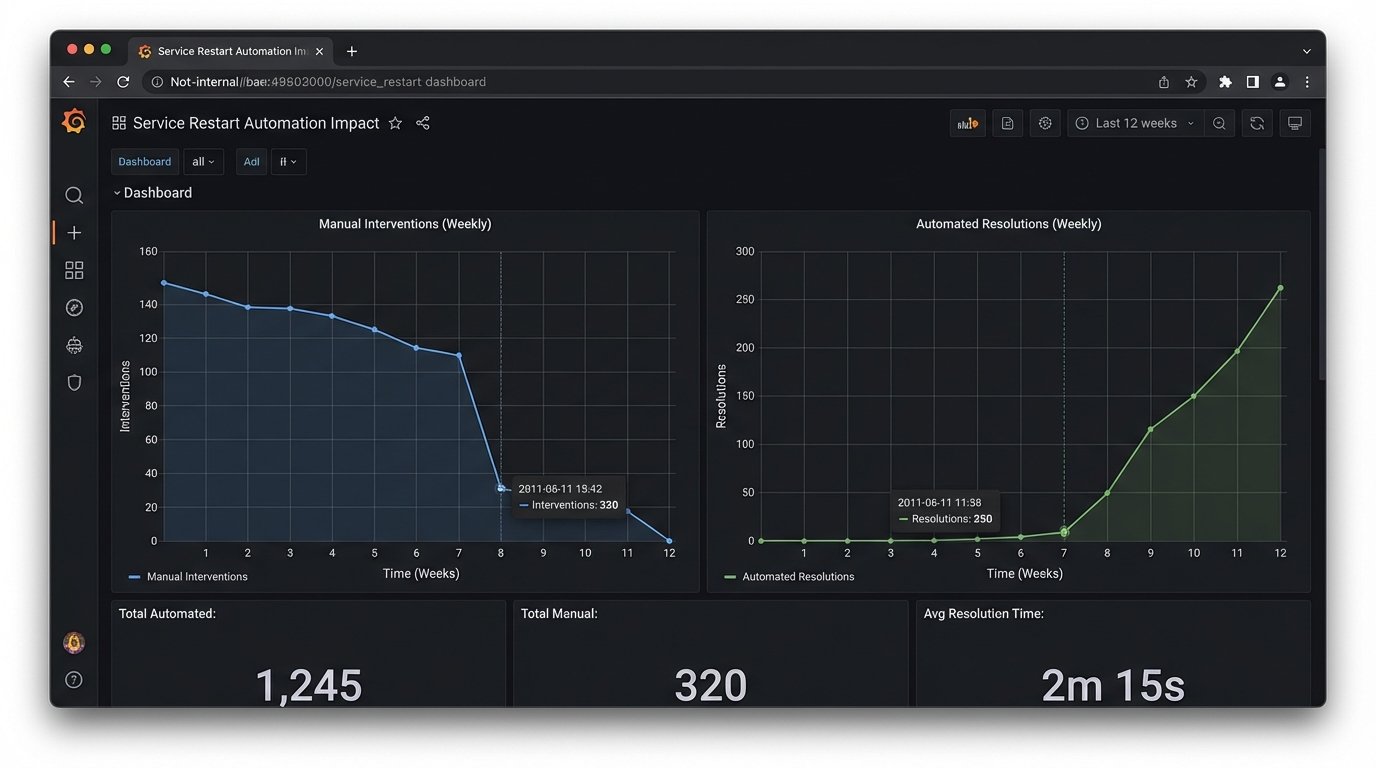Open the Grafana home logo
1376x768 pixels.
pos(74,120)
